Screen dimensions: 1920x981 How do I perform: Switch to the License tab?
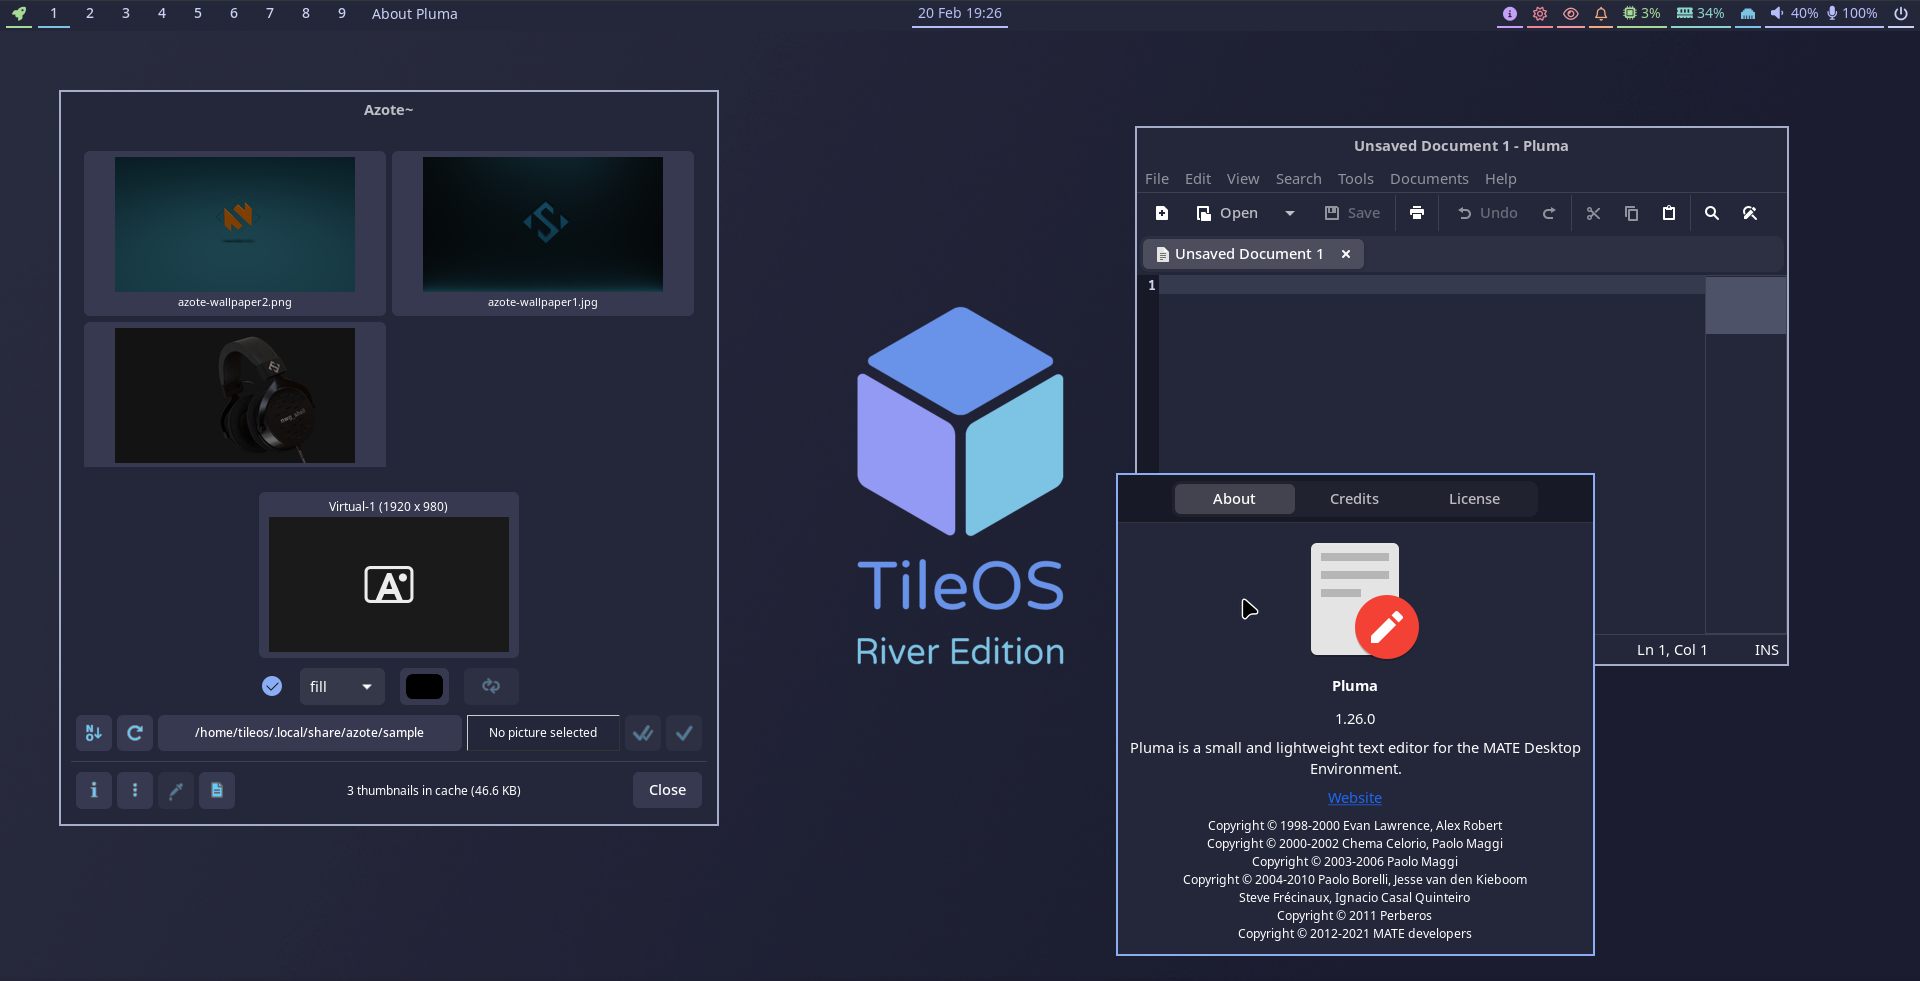1474,499
